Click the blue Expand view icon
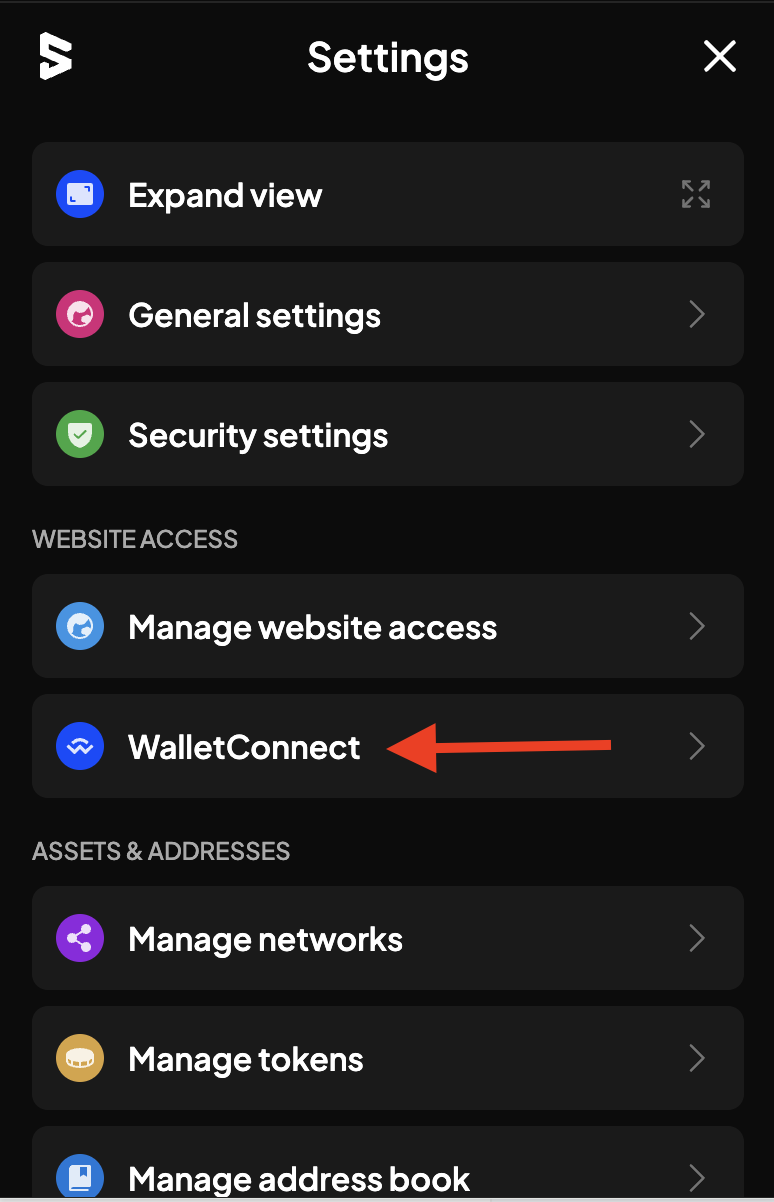This screenshot has width=774, height=1202. [80, 195]
